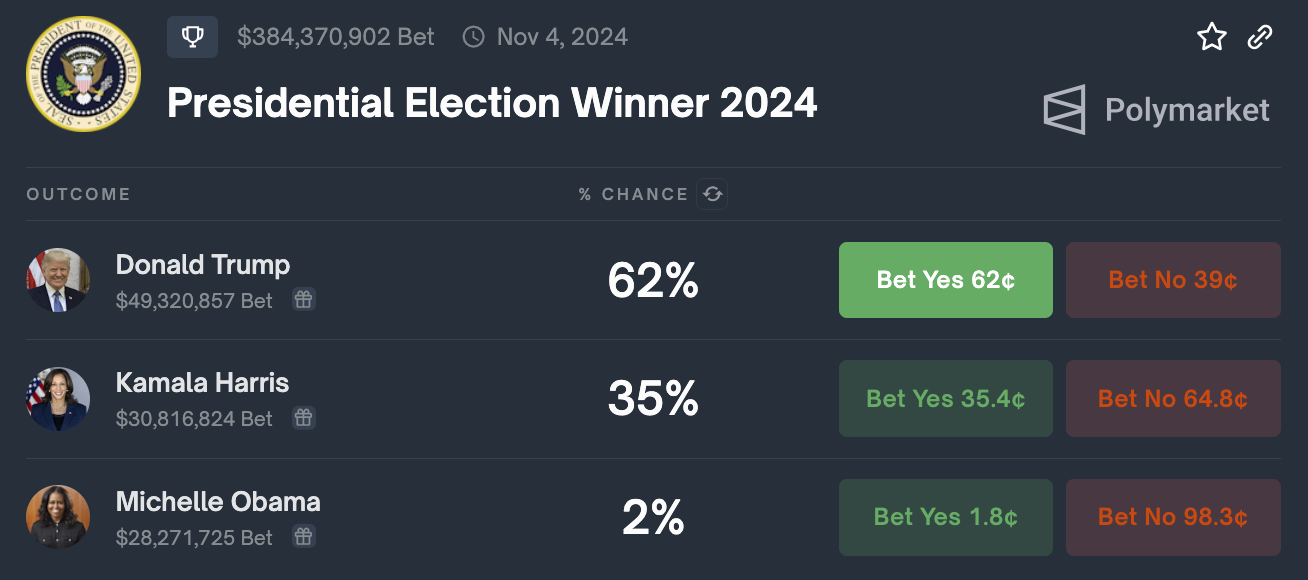Screen dimensions: 1308x580
Task: Open Michelle Obama's avatar photo
Action: (x=58, y=517)
